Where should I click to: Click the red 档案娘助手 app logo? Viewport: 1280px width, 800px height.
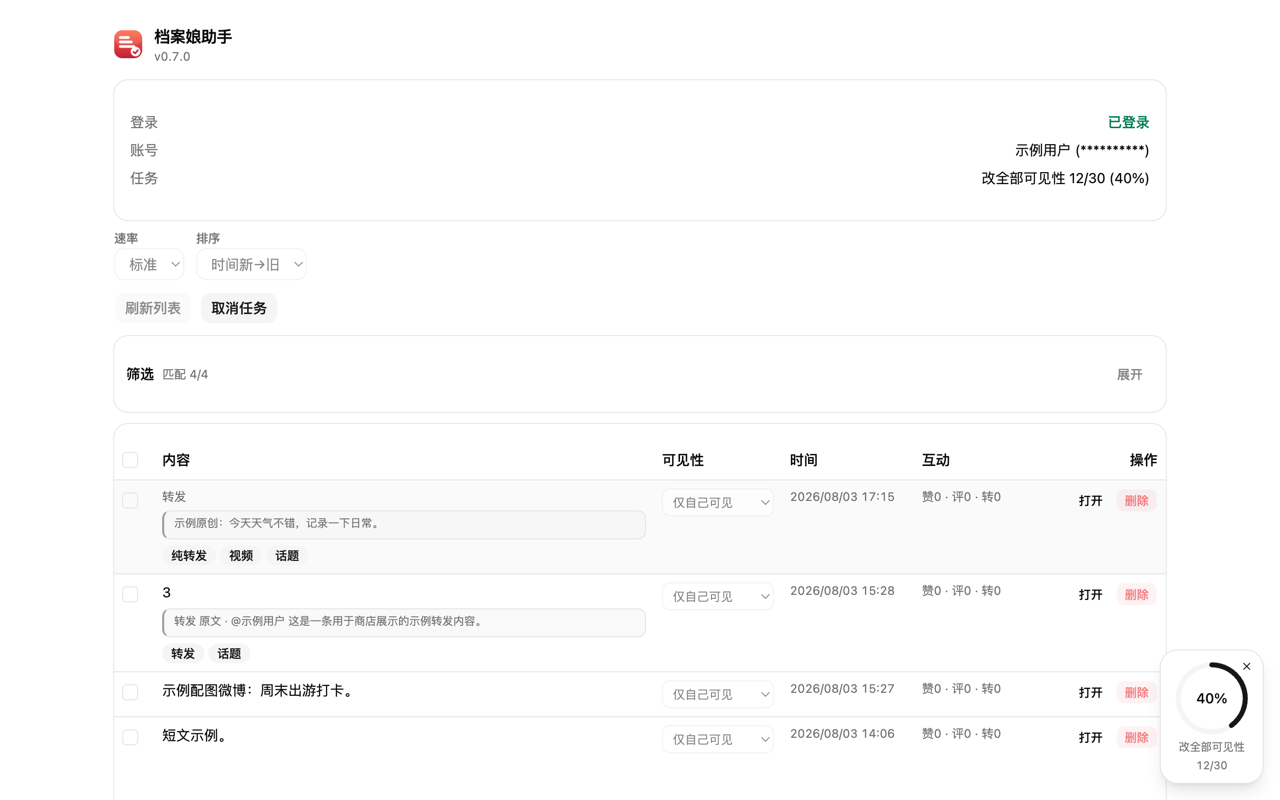click(128, 44)
